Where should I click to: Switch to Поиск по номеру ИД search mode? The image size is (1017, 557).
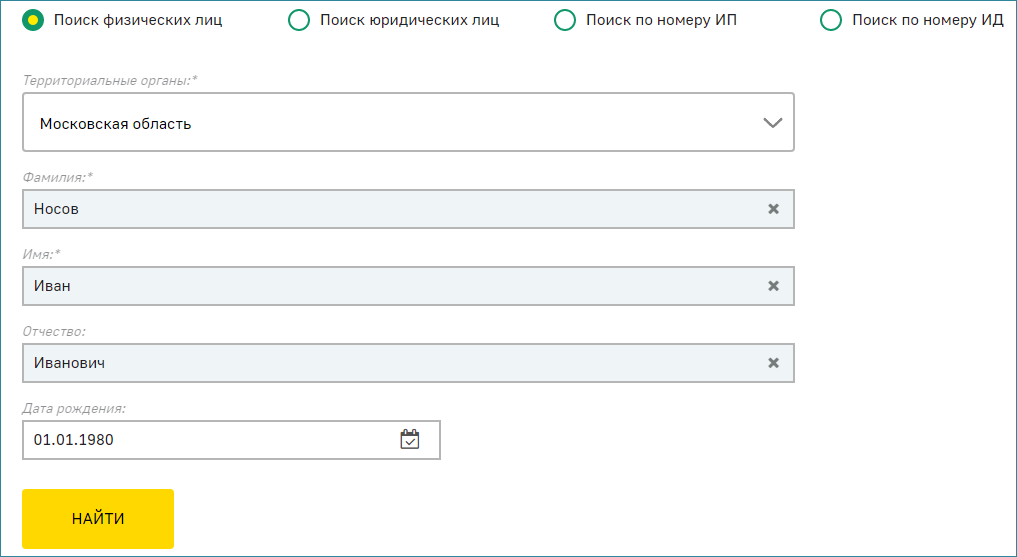click(x=831, y=20)
